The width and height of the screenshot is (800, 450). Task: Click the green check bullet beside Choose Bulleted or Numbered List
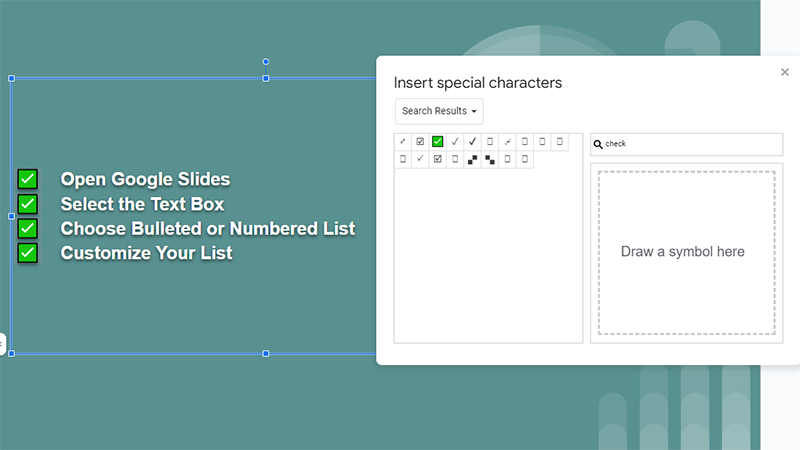pos(28,228)
